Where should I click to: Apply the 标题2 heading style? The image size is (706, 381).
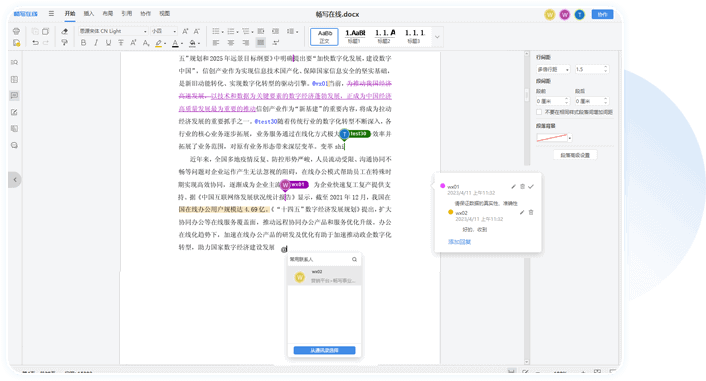[385, 36]
